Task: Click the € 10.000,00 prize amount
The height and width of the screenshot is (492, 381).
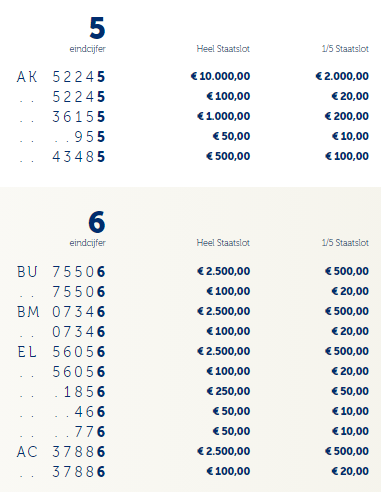Action: [x=220, y=76]
